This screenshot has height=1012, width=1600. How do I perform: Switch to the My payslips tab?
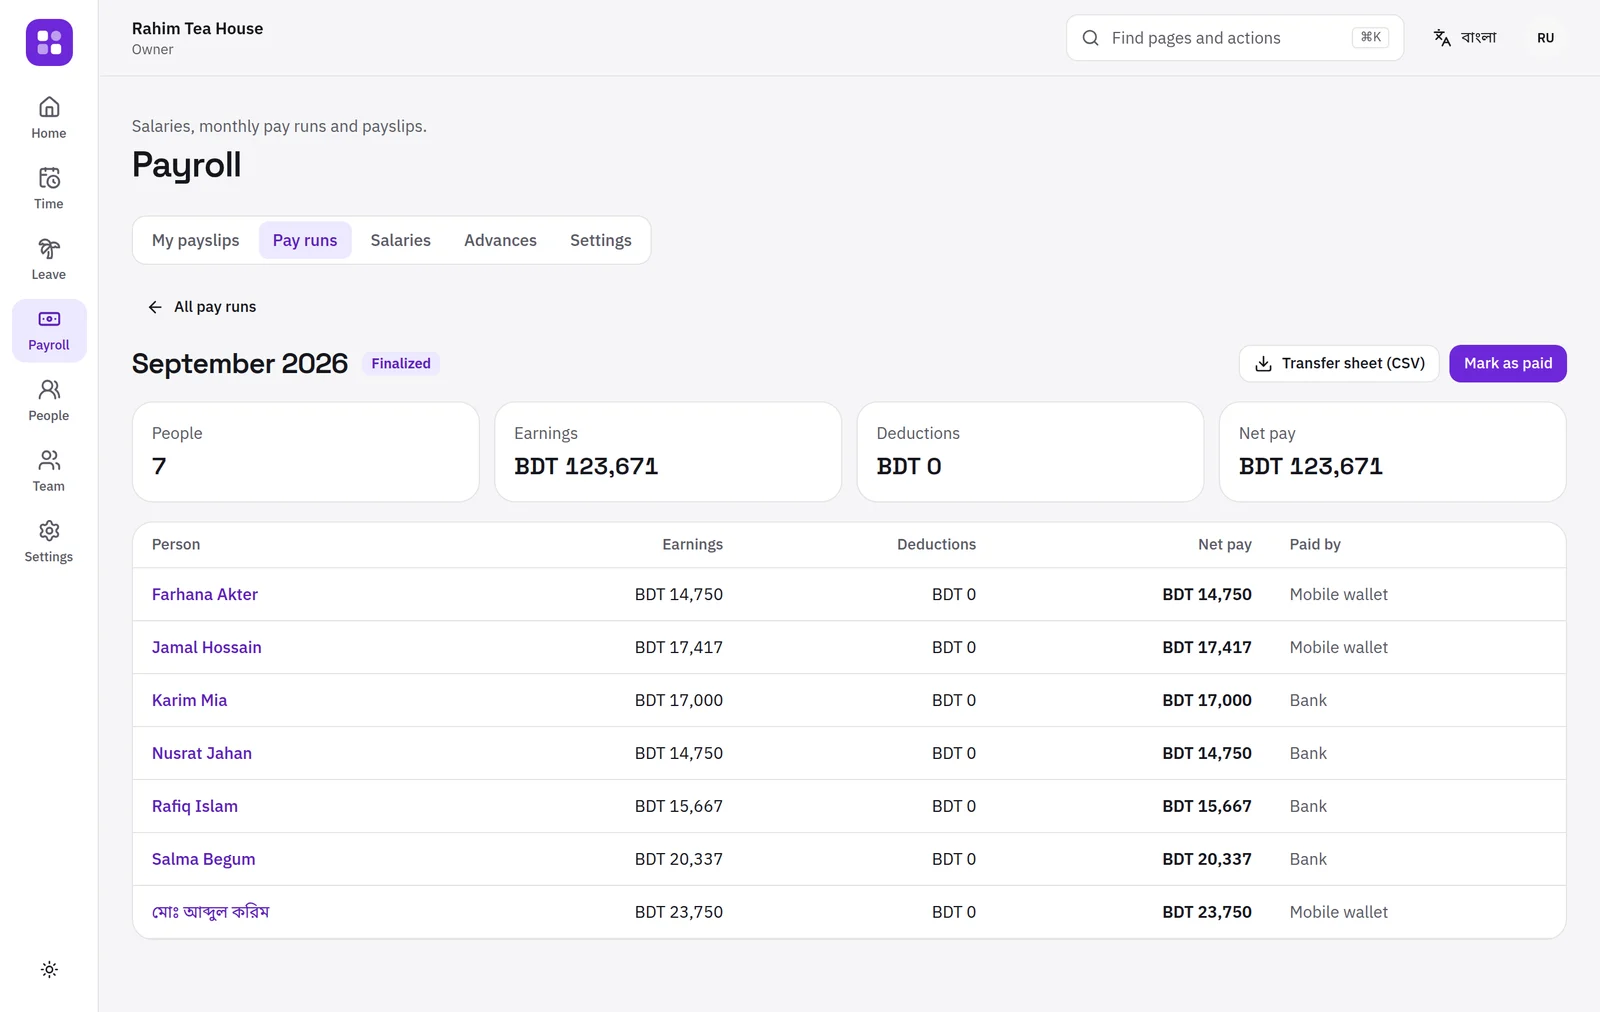195,240
